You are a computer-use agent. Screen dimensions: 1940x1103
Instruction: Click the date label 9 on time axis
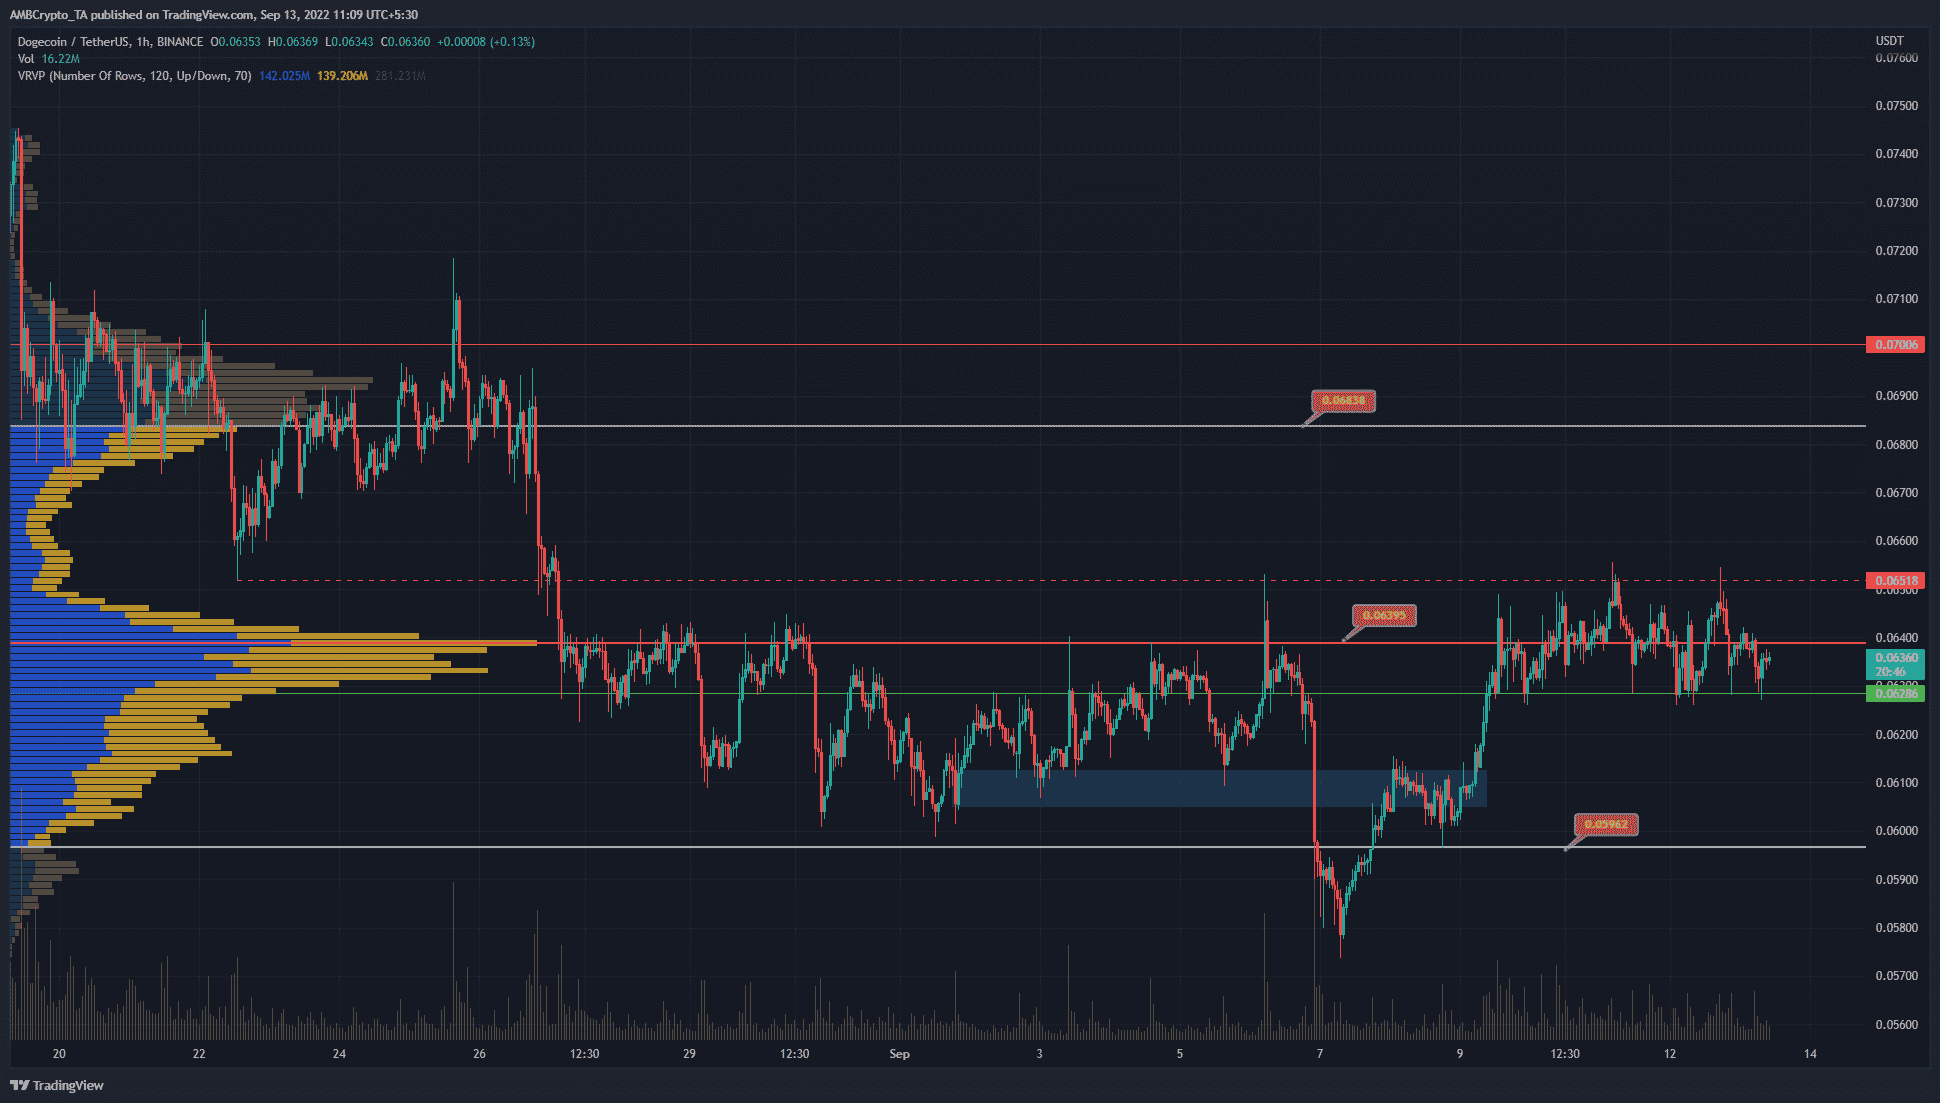coord(1459,1054)
